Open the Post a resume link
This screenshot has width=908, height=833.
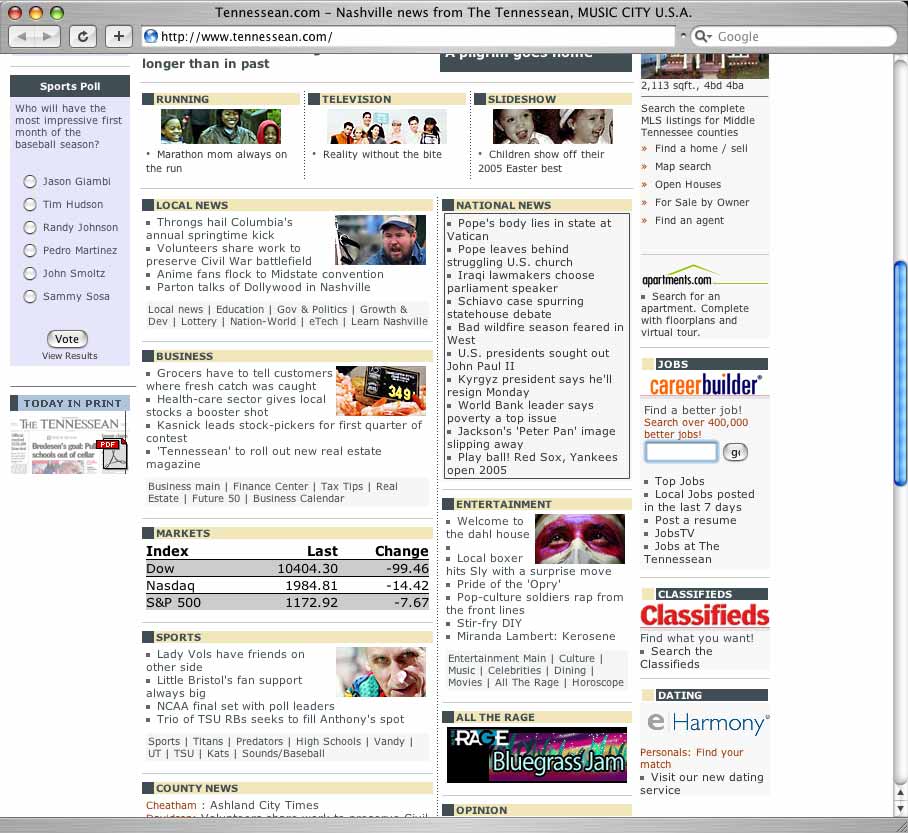pos(695,520)
